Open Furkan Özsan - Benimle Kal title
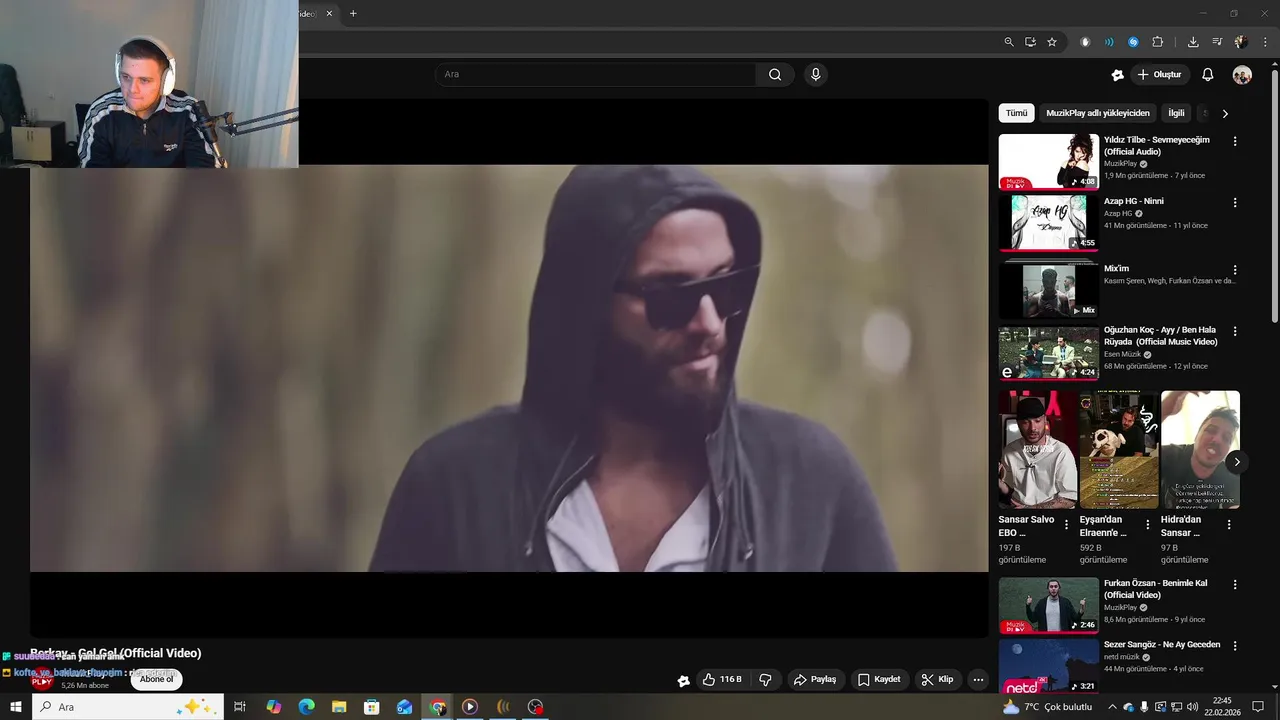 click(x=1155, y=589)
